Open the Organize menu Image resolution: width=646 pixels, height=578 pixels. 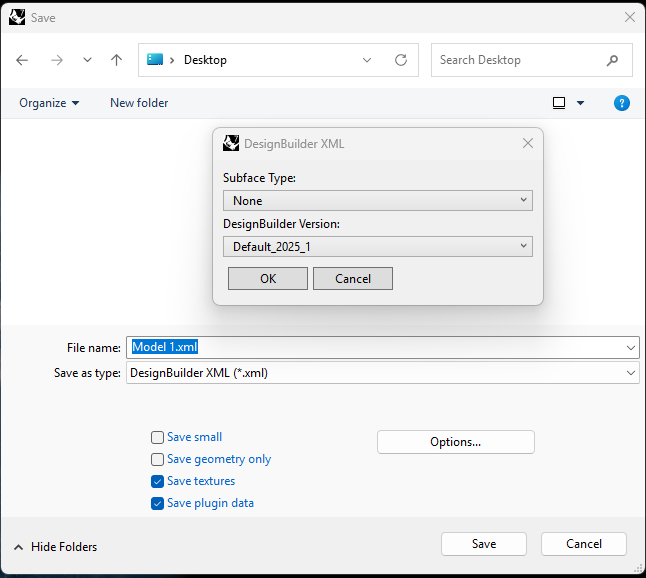(48, 103)
